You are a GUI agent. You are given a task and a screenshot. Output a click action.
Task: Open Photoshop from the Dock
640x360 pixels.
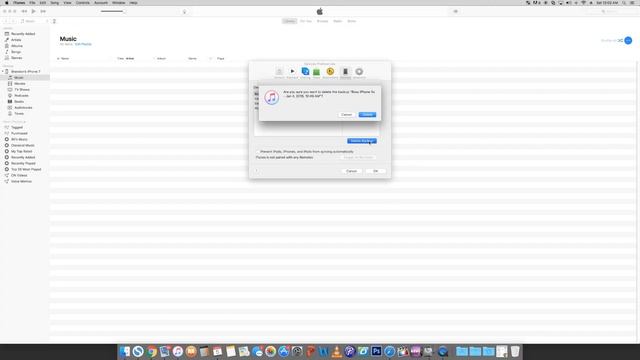tap(376, 351)
